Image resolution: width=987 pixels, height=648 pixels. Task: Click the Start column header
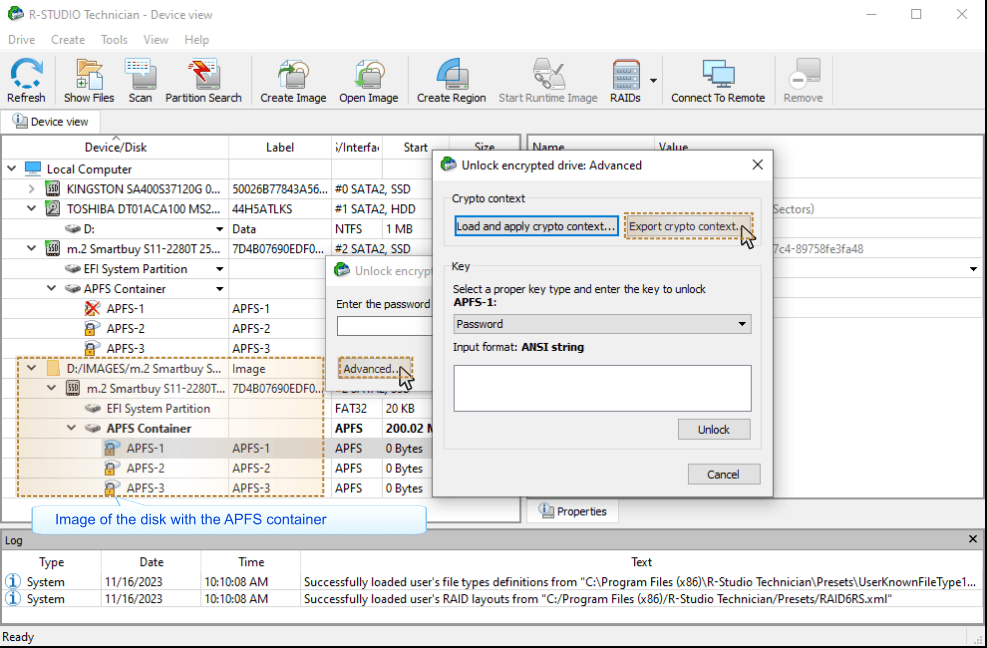(415, 147)
